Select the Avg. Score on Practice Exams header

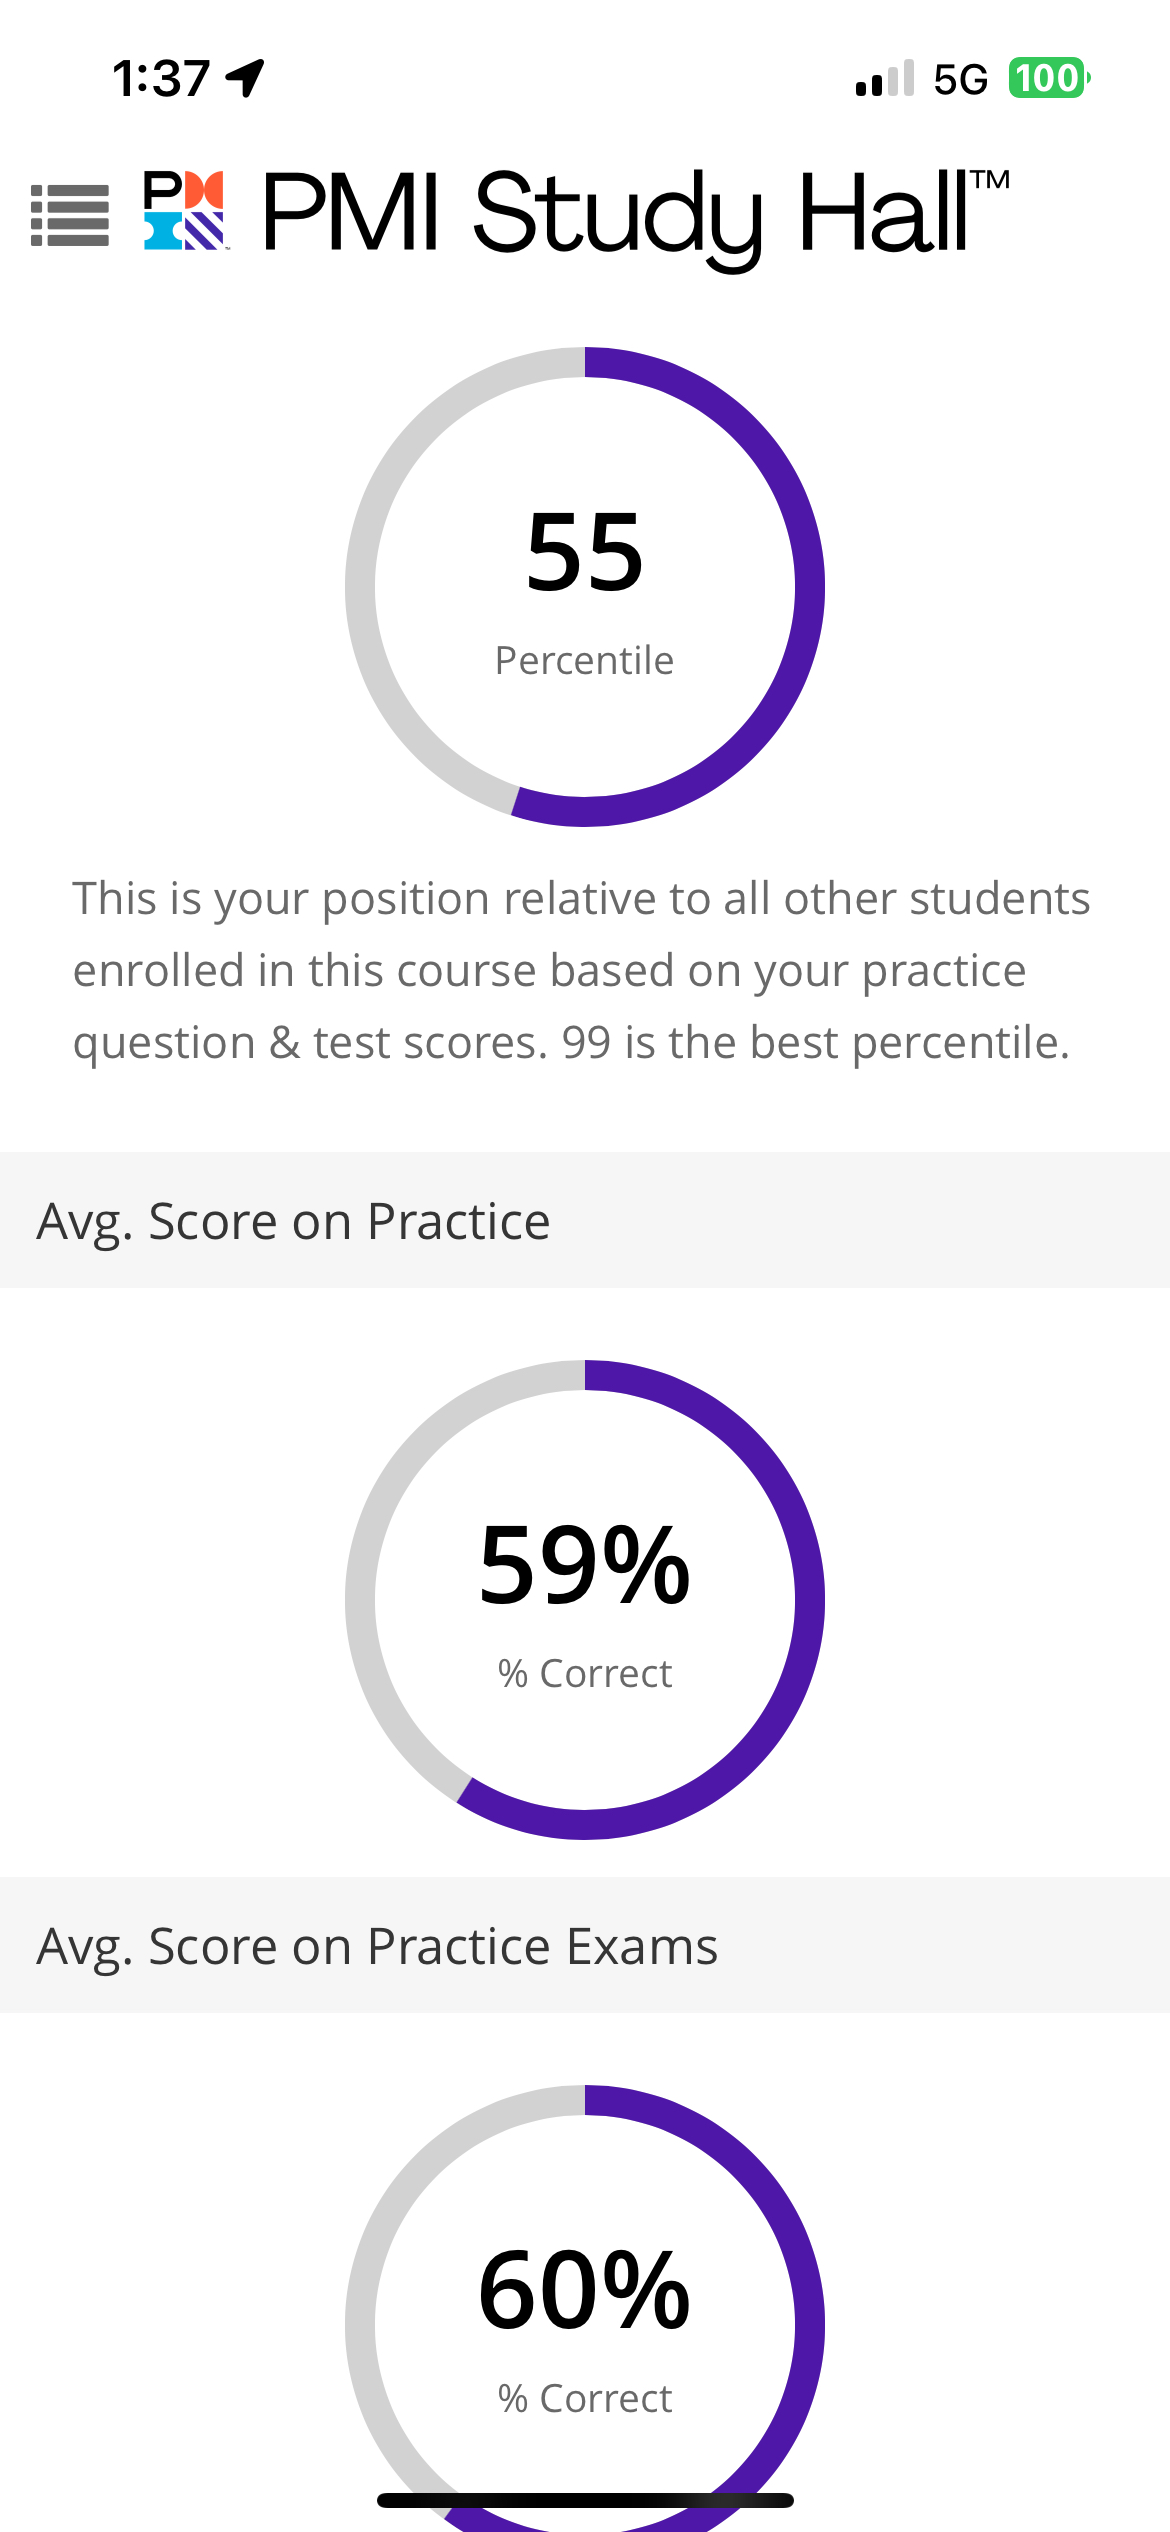[x=377, y=1946]
